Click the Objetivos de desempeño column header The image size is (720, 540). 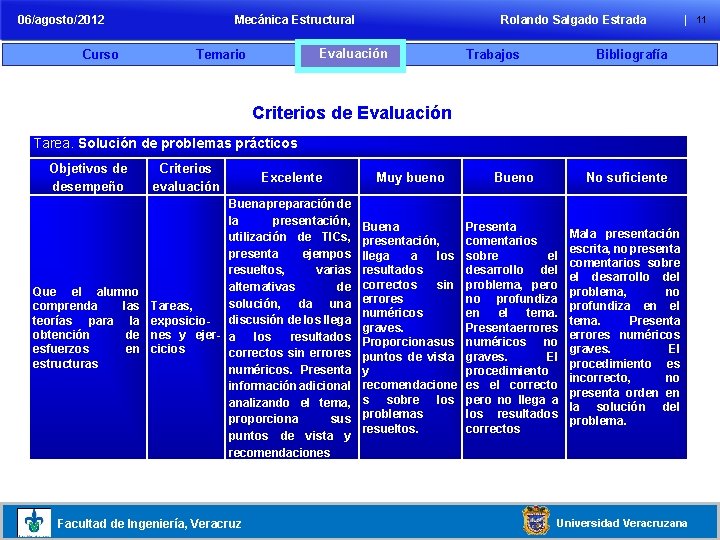88,177
